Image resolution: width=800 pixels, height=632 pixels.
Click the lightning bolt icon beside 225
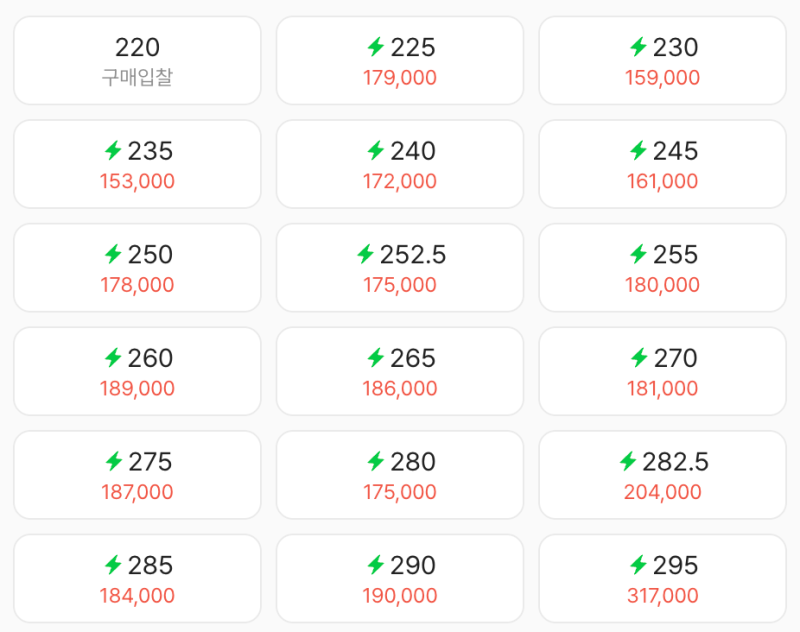click(x=376, y=47)
